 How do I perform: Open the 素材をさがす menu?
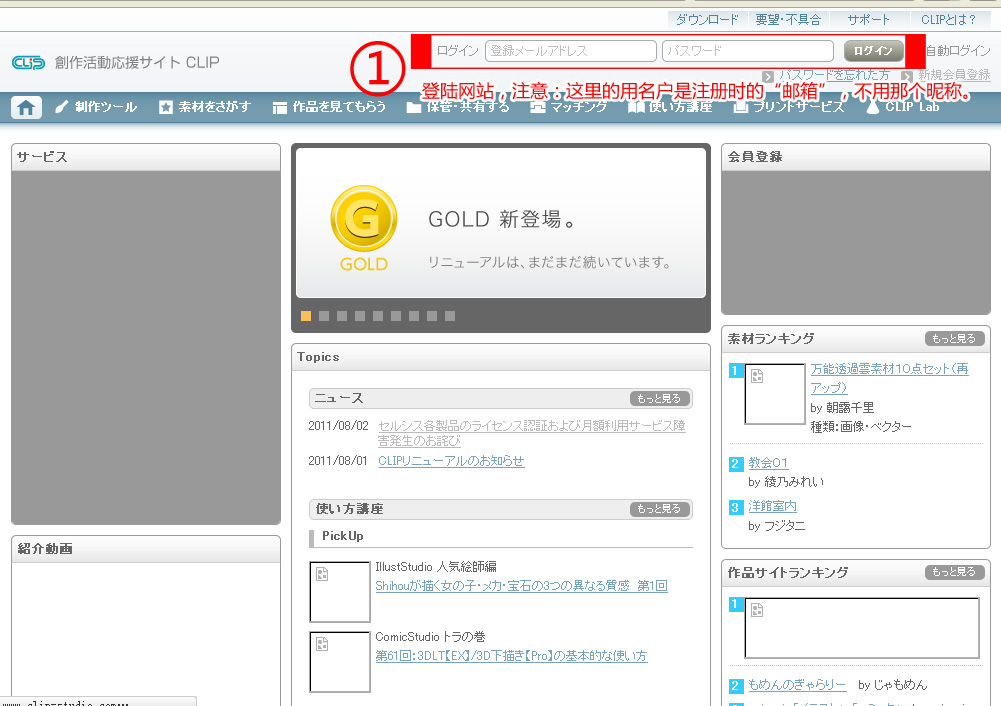tap(205, 107)
